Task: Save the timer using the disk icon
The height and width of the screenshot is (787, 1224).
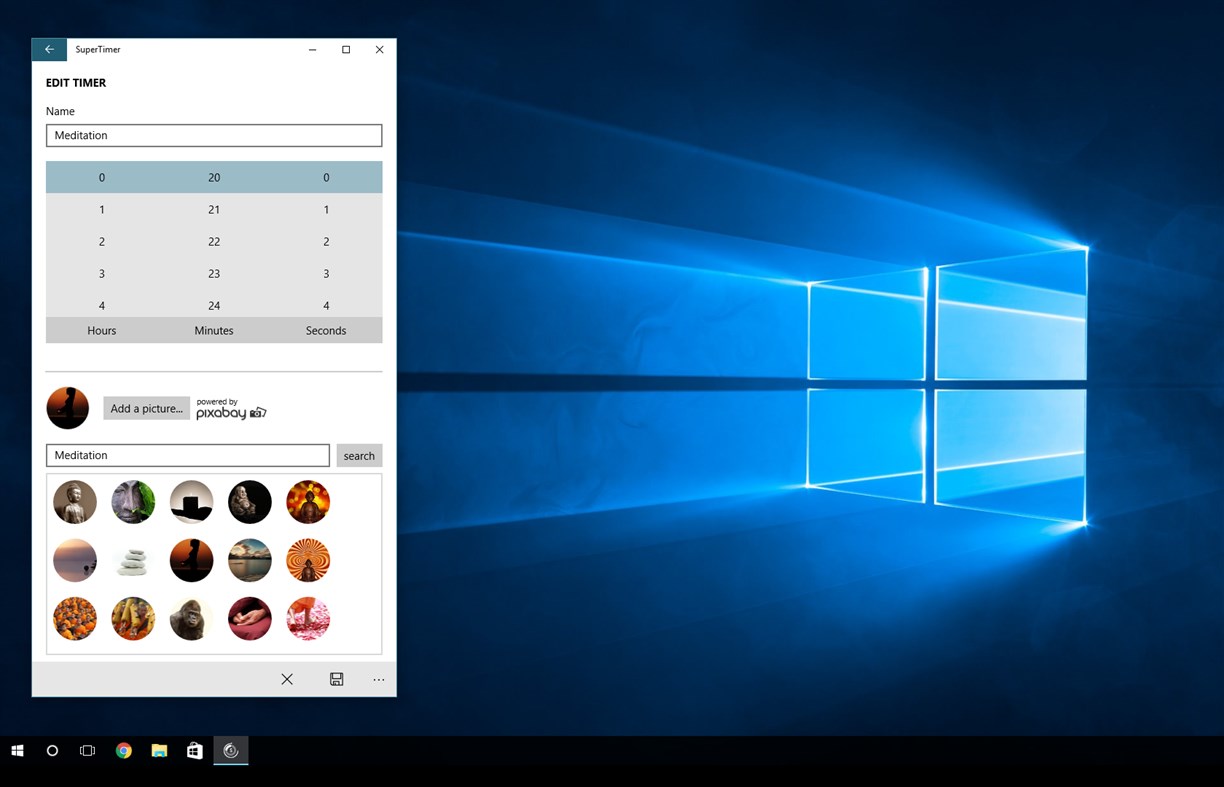Action: [336, 679]
